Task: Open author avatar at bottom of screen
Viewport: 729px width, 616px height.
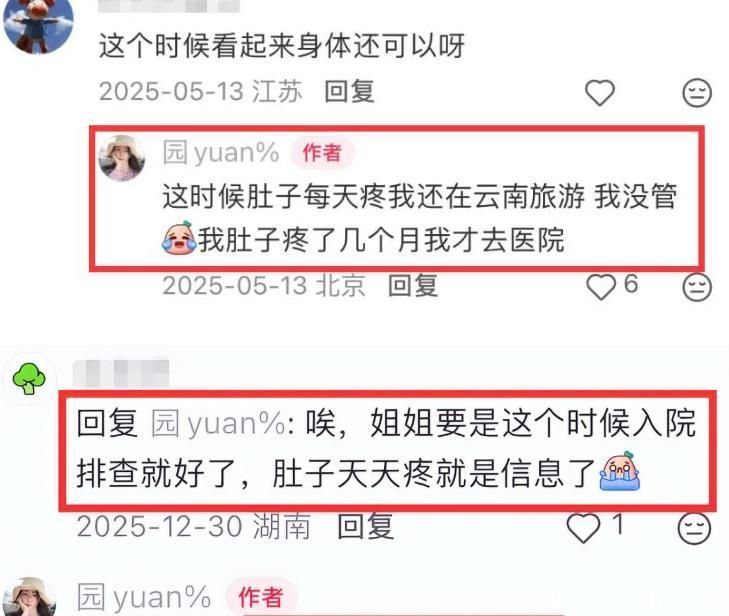Action: pos(30,597)
